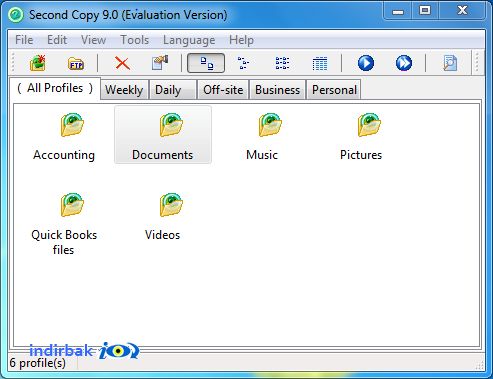Maximize the Second Copy window
493x379 pixels.
(x=425, y=11)
